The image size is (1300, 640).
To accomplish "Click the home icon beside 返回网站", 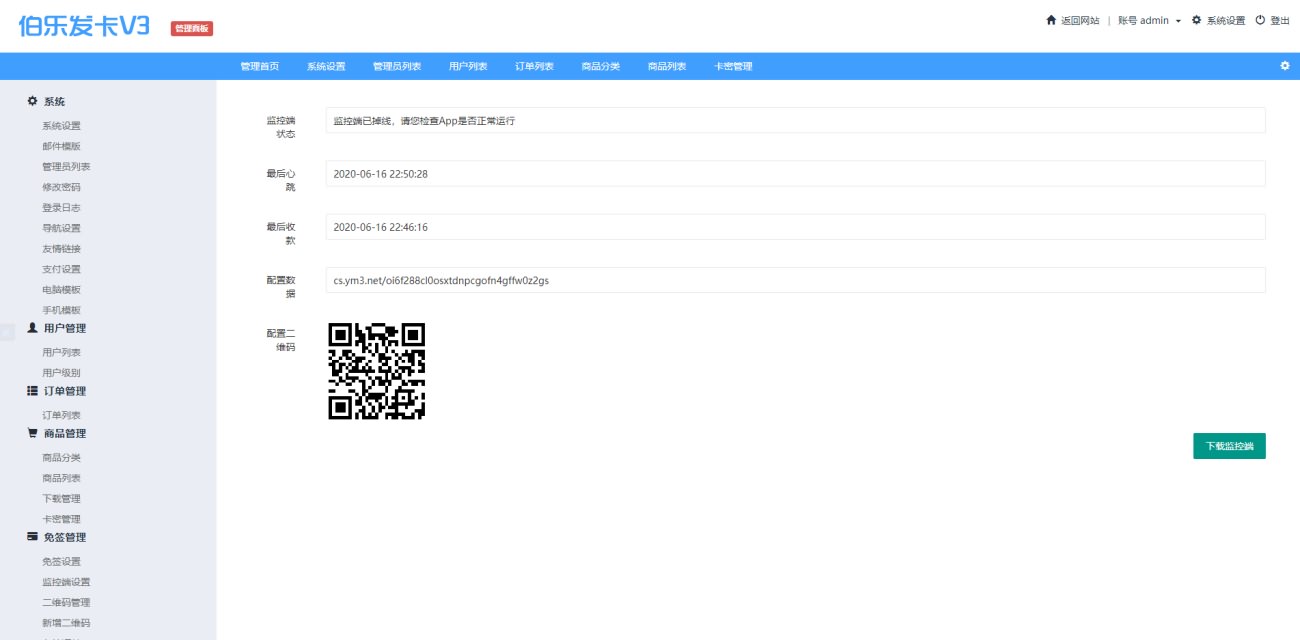I will coord(1051,20).
